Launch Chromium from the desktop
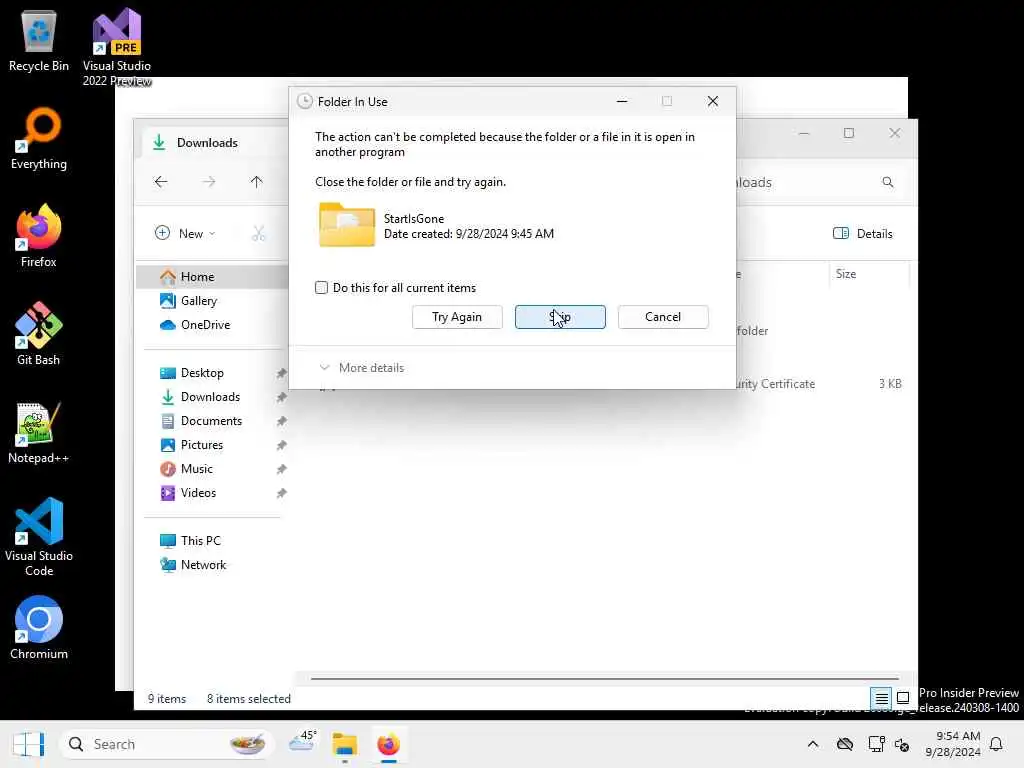 39,628
